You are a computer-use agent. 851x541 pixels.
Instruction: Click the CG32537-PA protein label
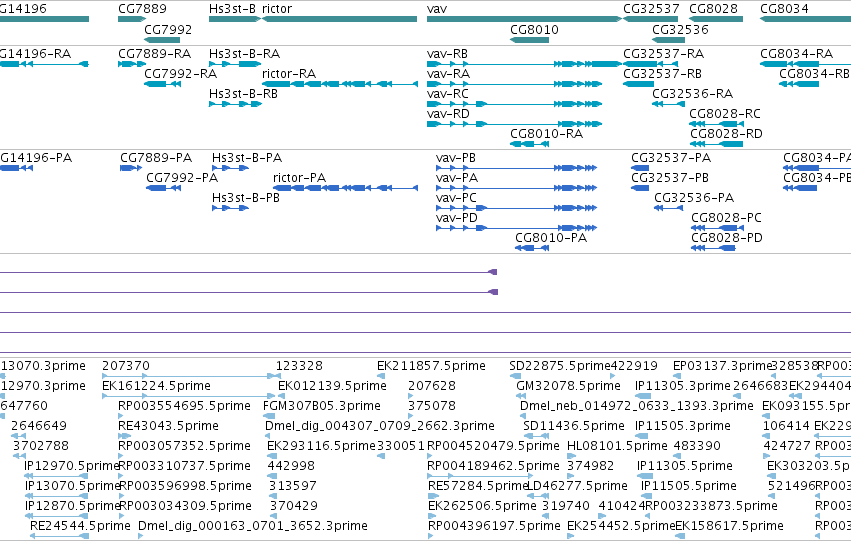(x=671, y=158)
